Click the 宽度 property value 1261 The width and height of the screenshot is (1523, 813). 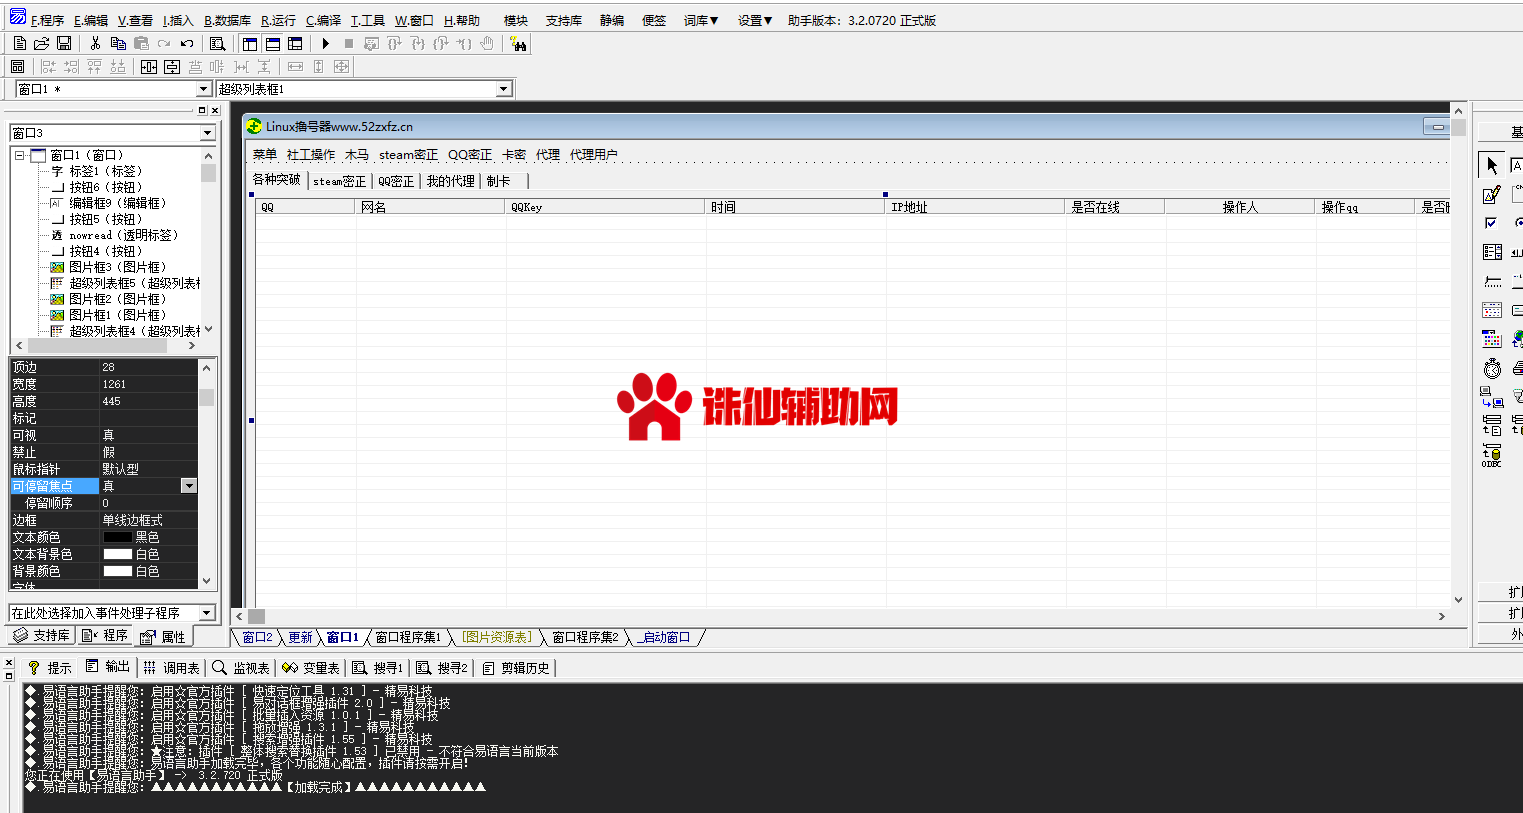click(148, 384)
